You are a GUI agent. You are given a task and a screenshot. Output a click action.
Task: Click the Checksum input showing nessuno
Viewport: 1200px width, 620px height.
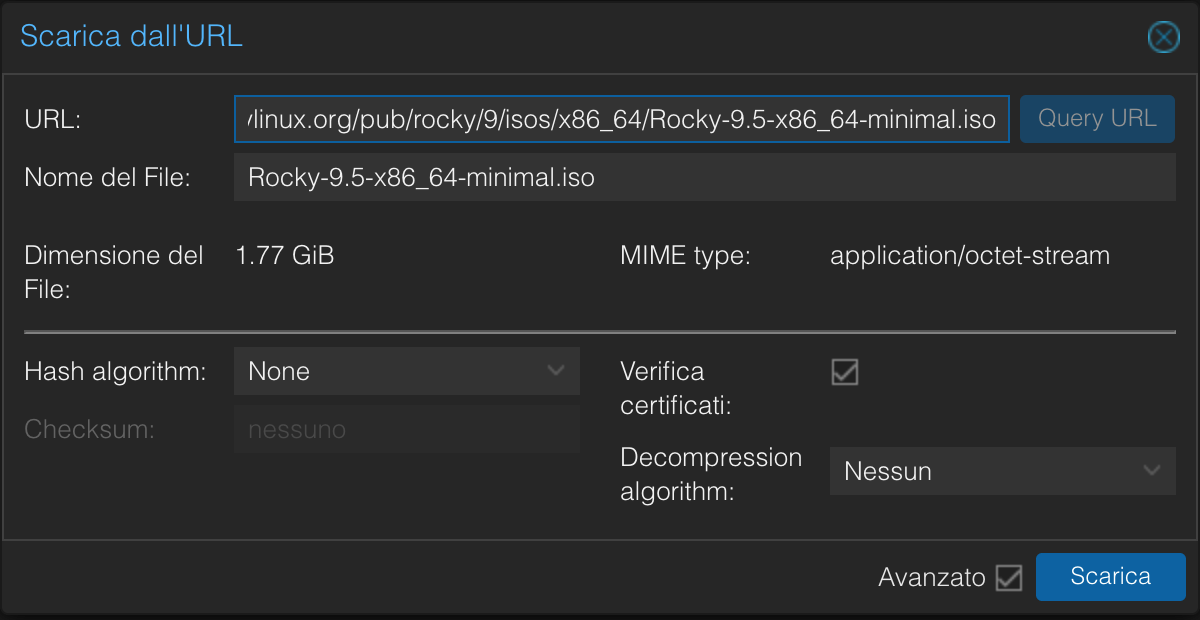[406, 429]
